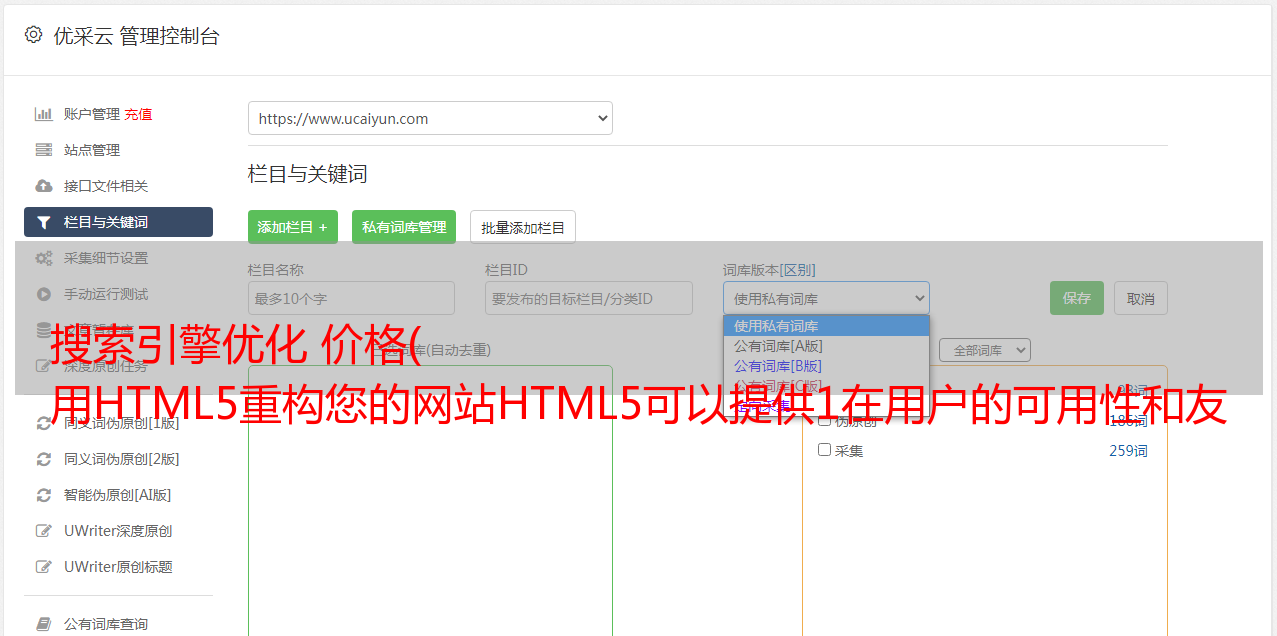Click the green 保存 button
The height and width of the screenshot is (636, 1277).
(x=1077, y=298)
